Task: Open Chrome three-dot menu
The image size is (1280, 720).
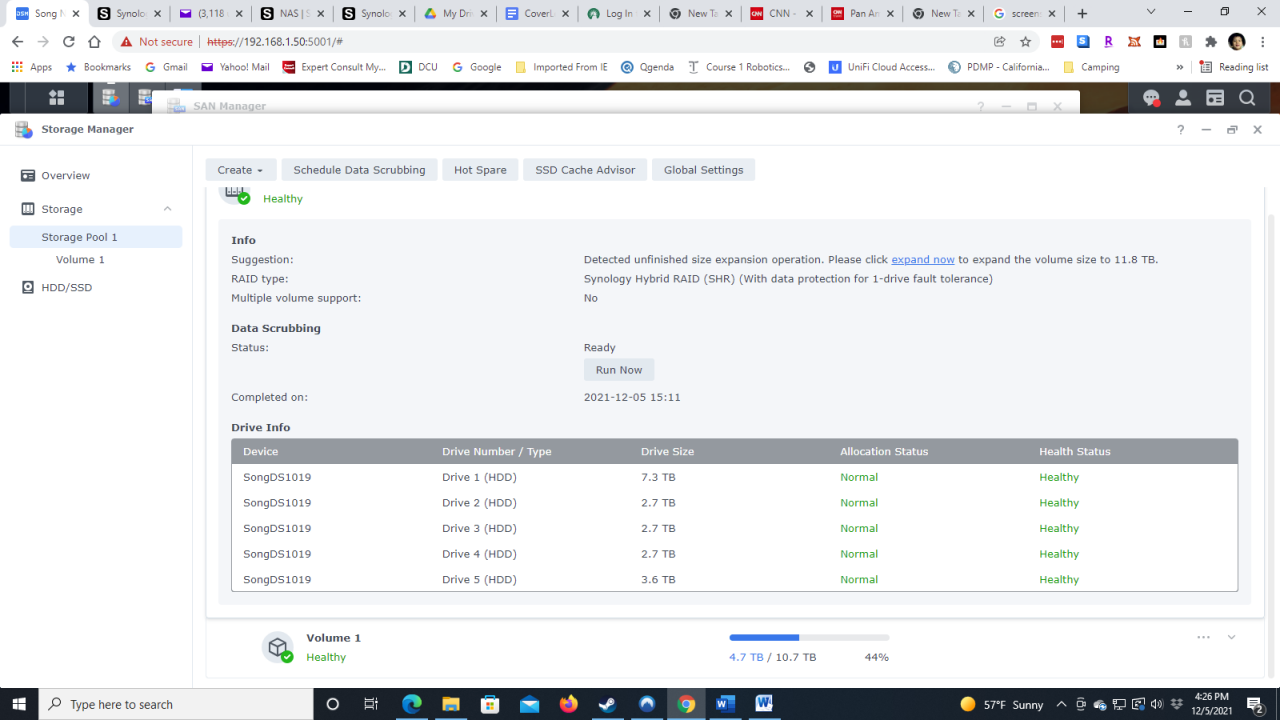Action: (x=1263, y=42)
